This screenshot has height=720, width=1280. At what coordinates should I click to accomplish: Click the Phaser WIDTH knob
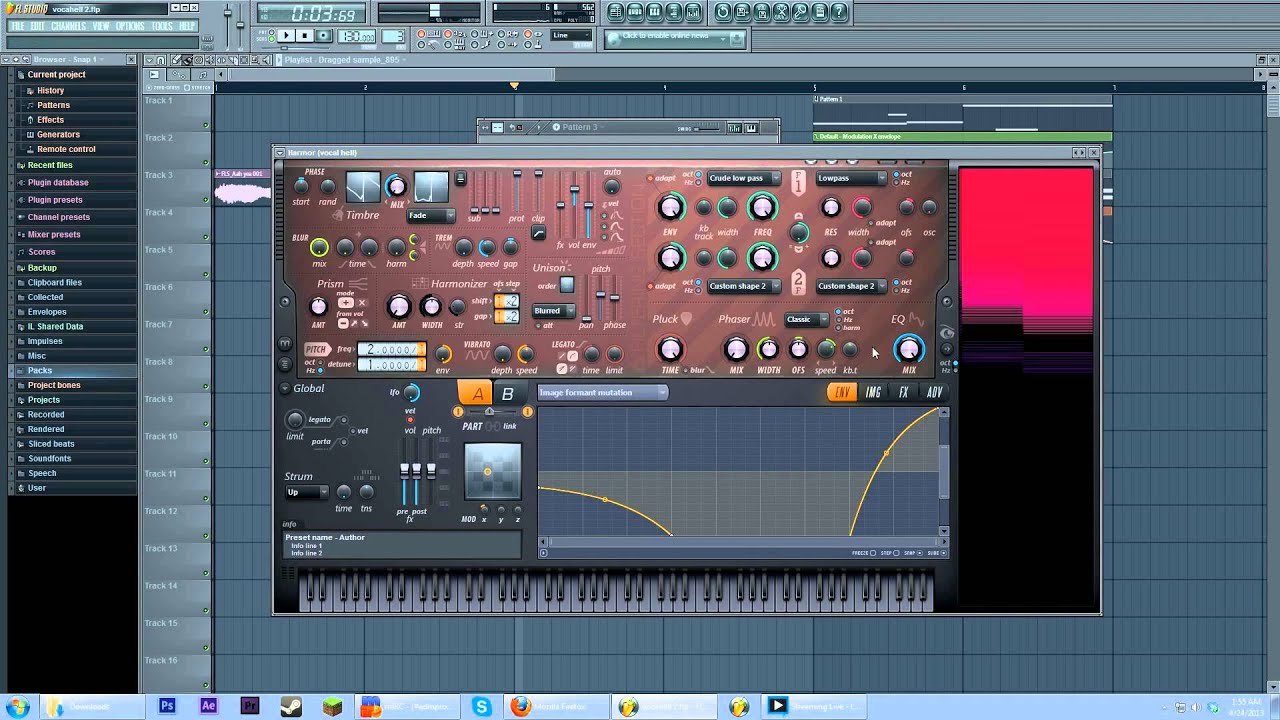(768, 349)
